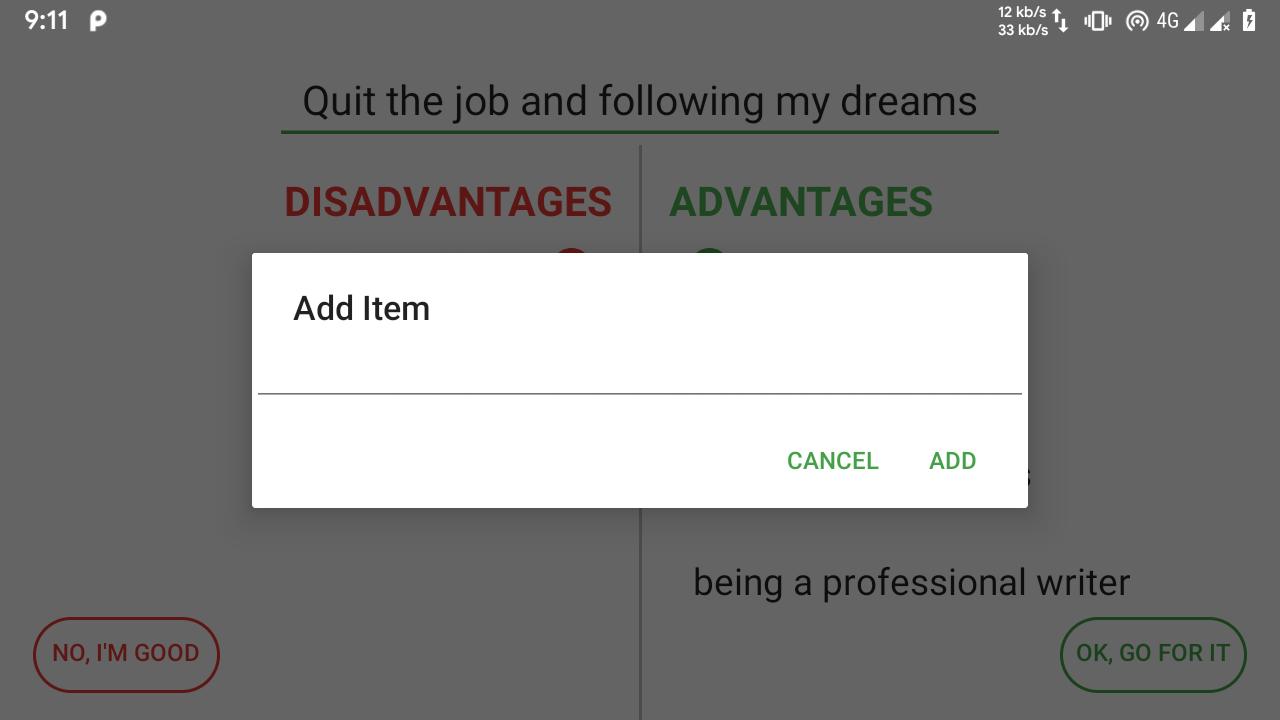Screen dimensions: 1280x720
Task: Tap the P app icon in status bar
Action: click(x=98, y=21)
